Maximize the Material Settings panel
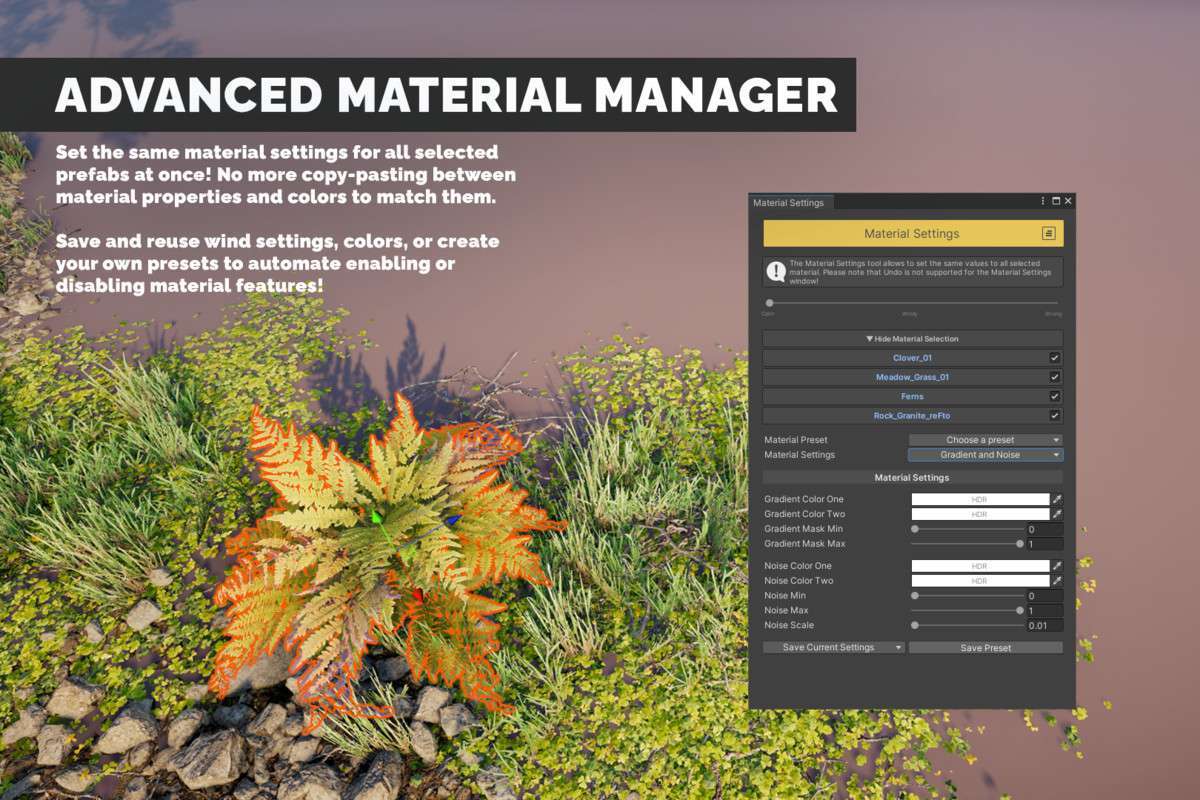Screen dimensions: 1200x800 coord(1055,201)
